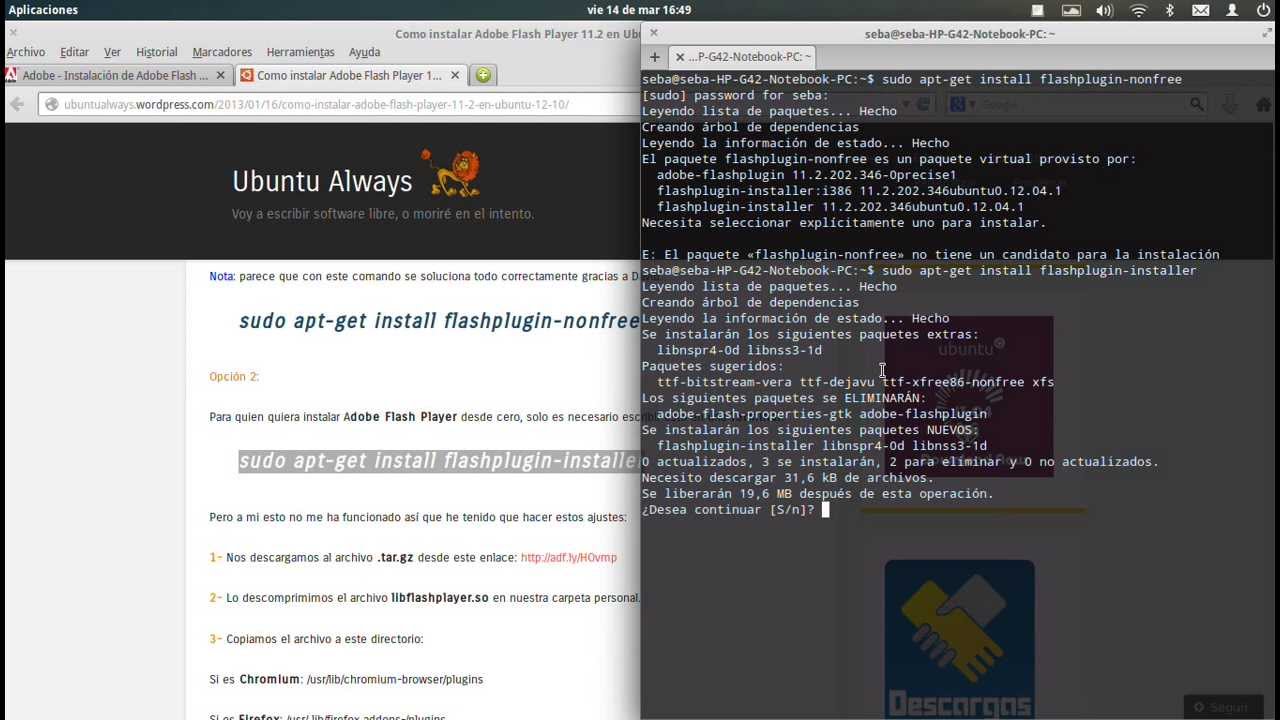Open the mail messaging indicator
1280x720 pixels.
1200,10
